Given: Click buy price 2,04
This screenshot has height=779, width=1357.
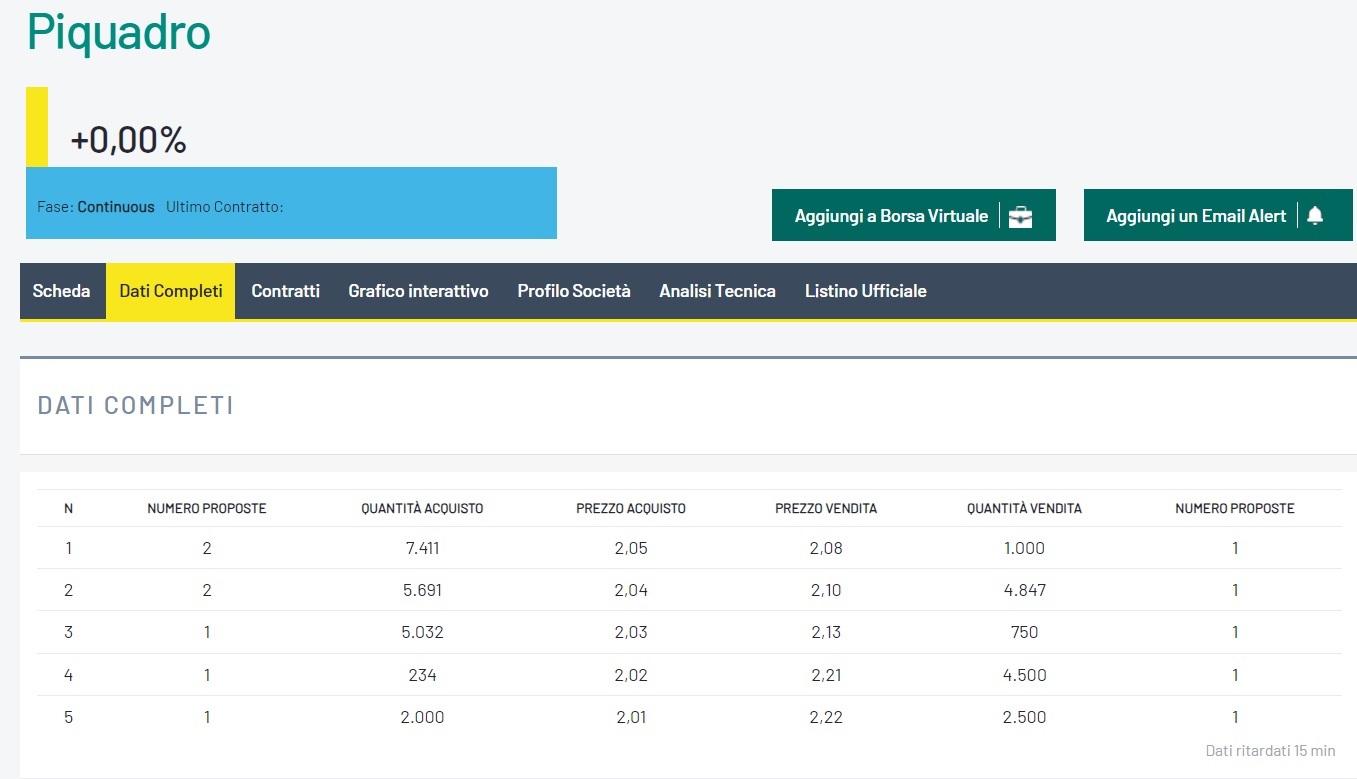Looking at the screenshot, I should click(631, 590).
